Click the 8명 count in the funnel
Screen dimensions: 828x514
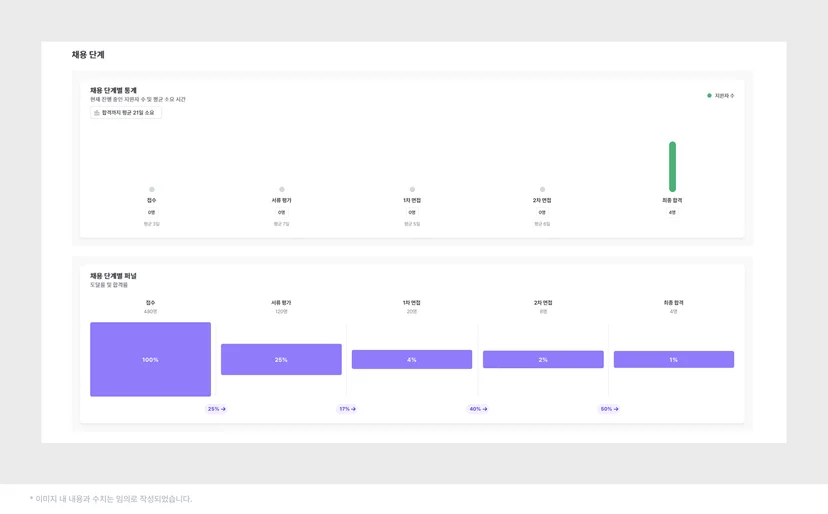(543, 312)
